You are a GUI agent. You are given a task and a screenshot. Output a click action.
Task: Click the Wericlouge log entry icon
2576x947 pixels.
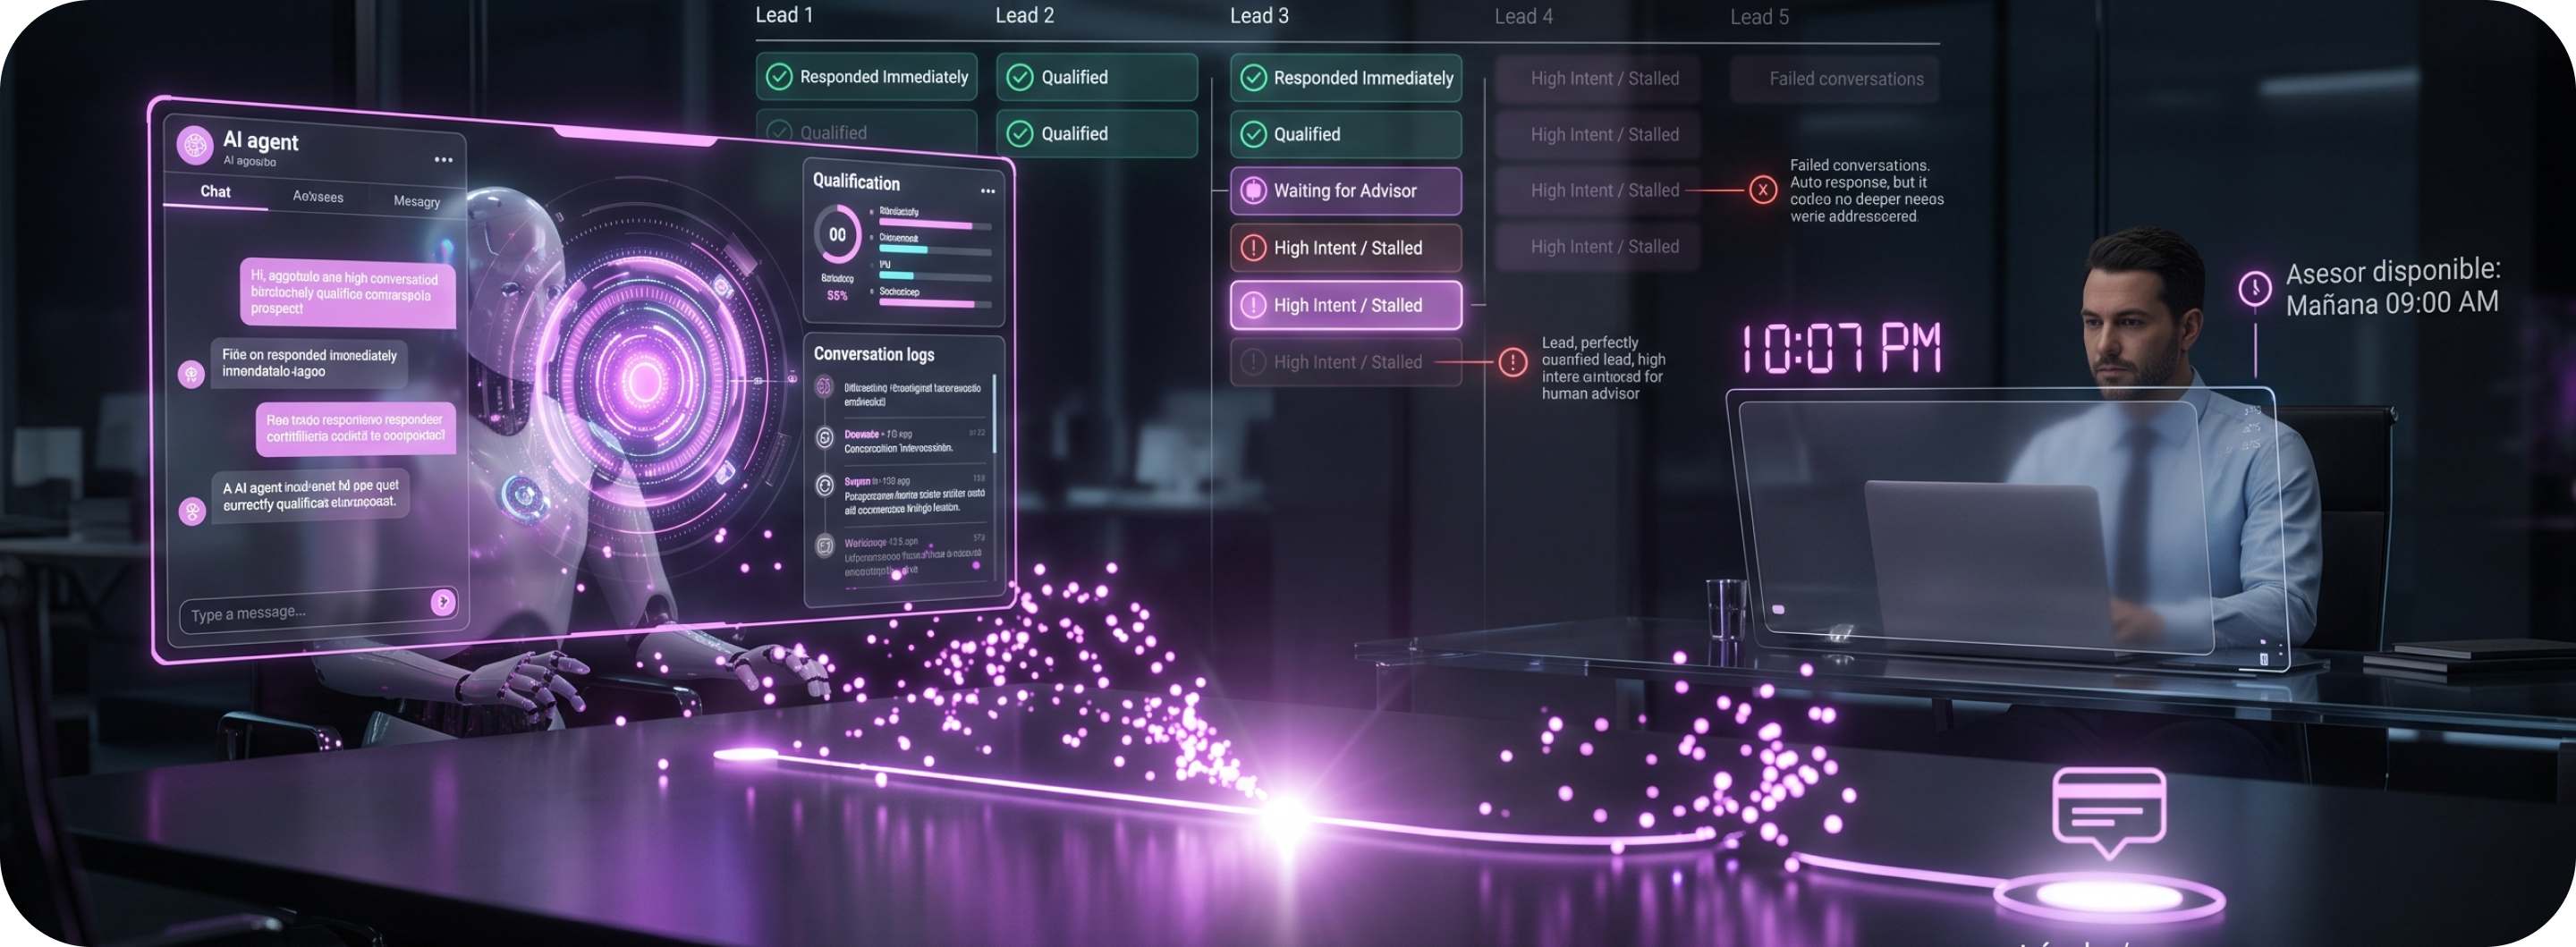click(x=825, y=545)
